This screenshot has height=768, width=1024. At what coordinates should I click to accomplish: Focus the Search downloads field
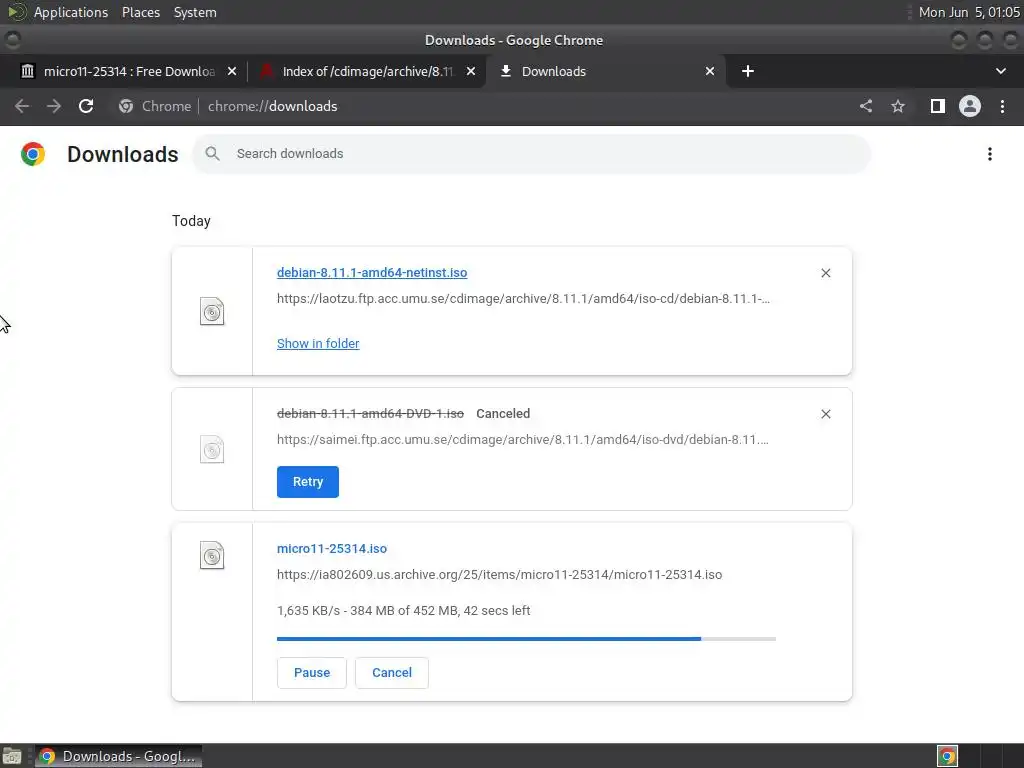(532, 153)
